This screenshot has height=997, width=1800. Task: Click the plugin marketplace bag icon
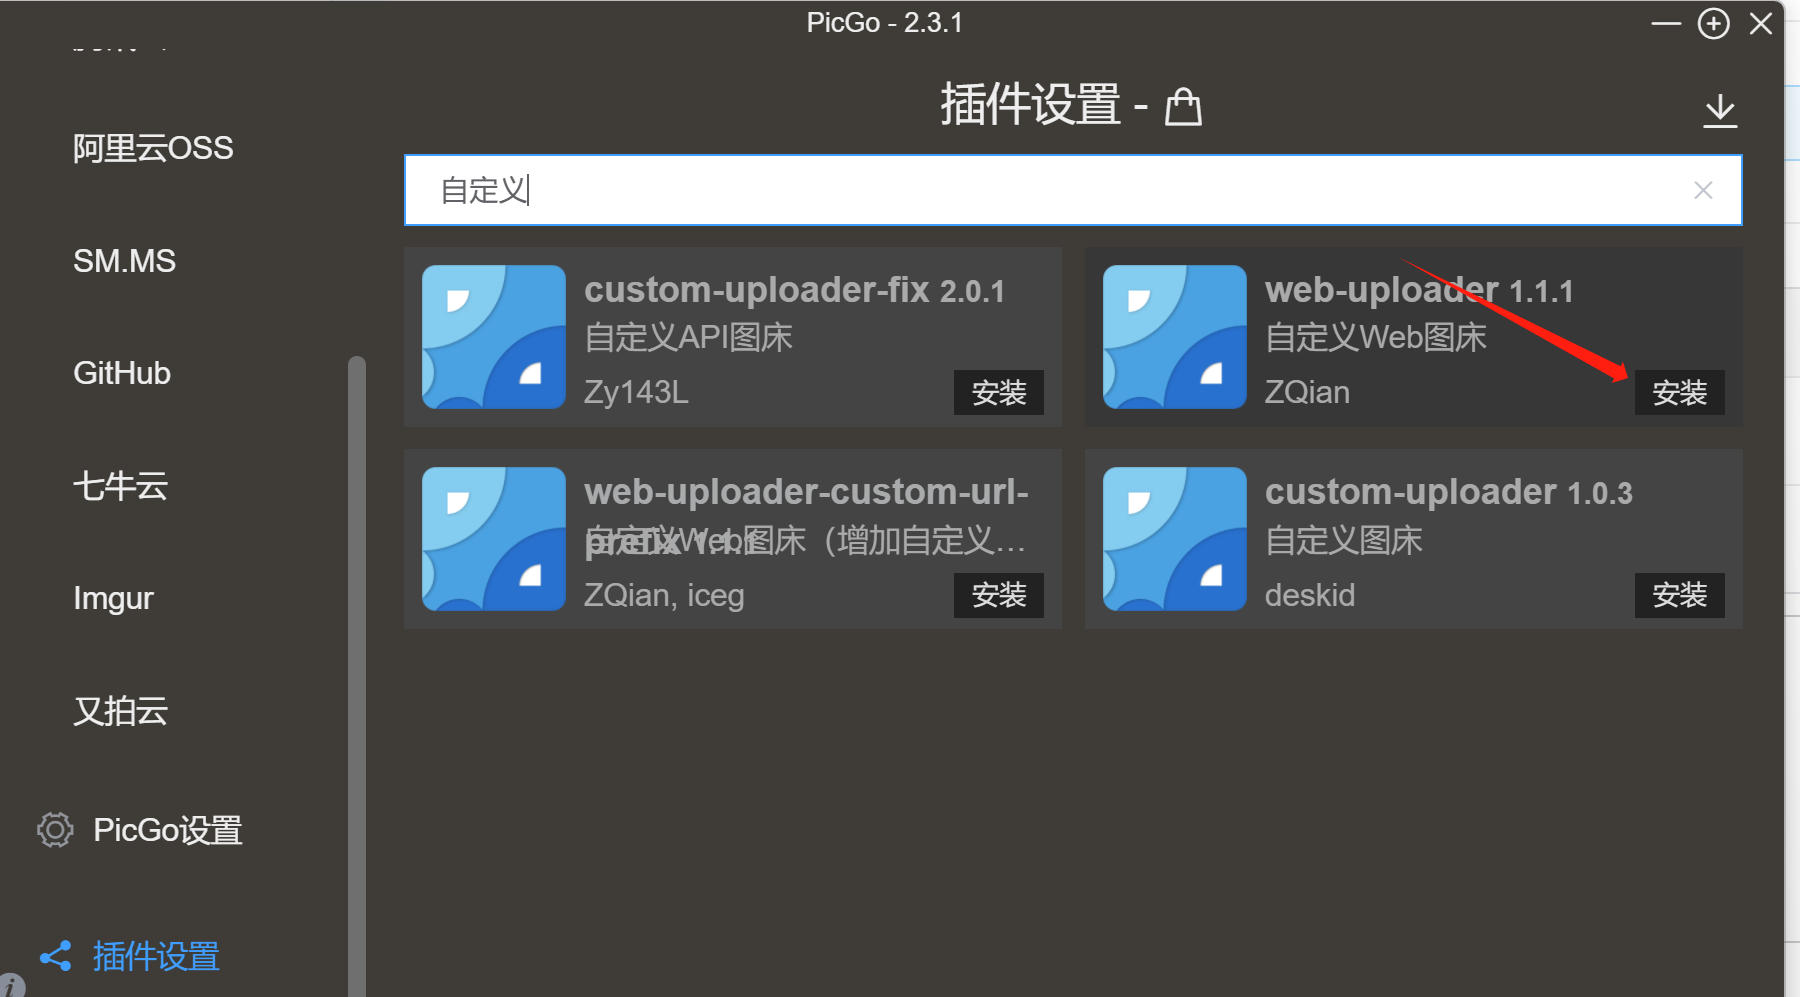(1183, 106)
